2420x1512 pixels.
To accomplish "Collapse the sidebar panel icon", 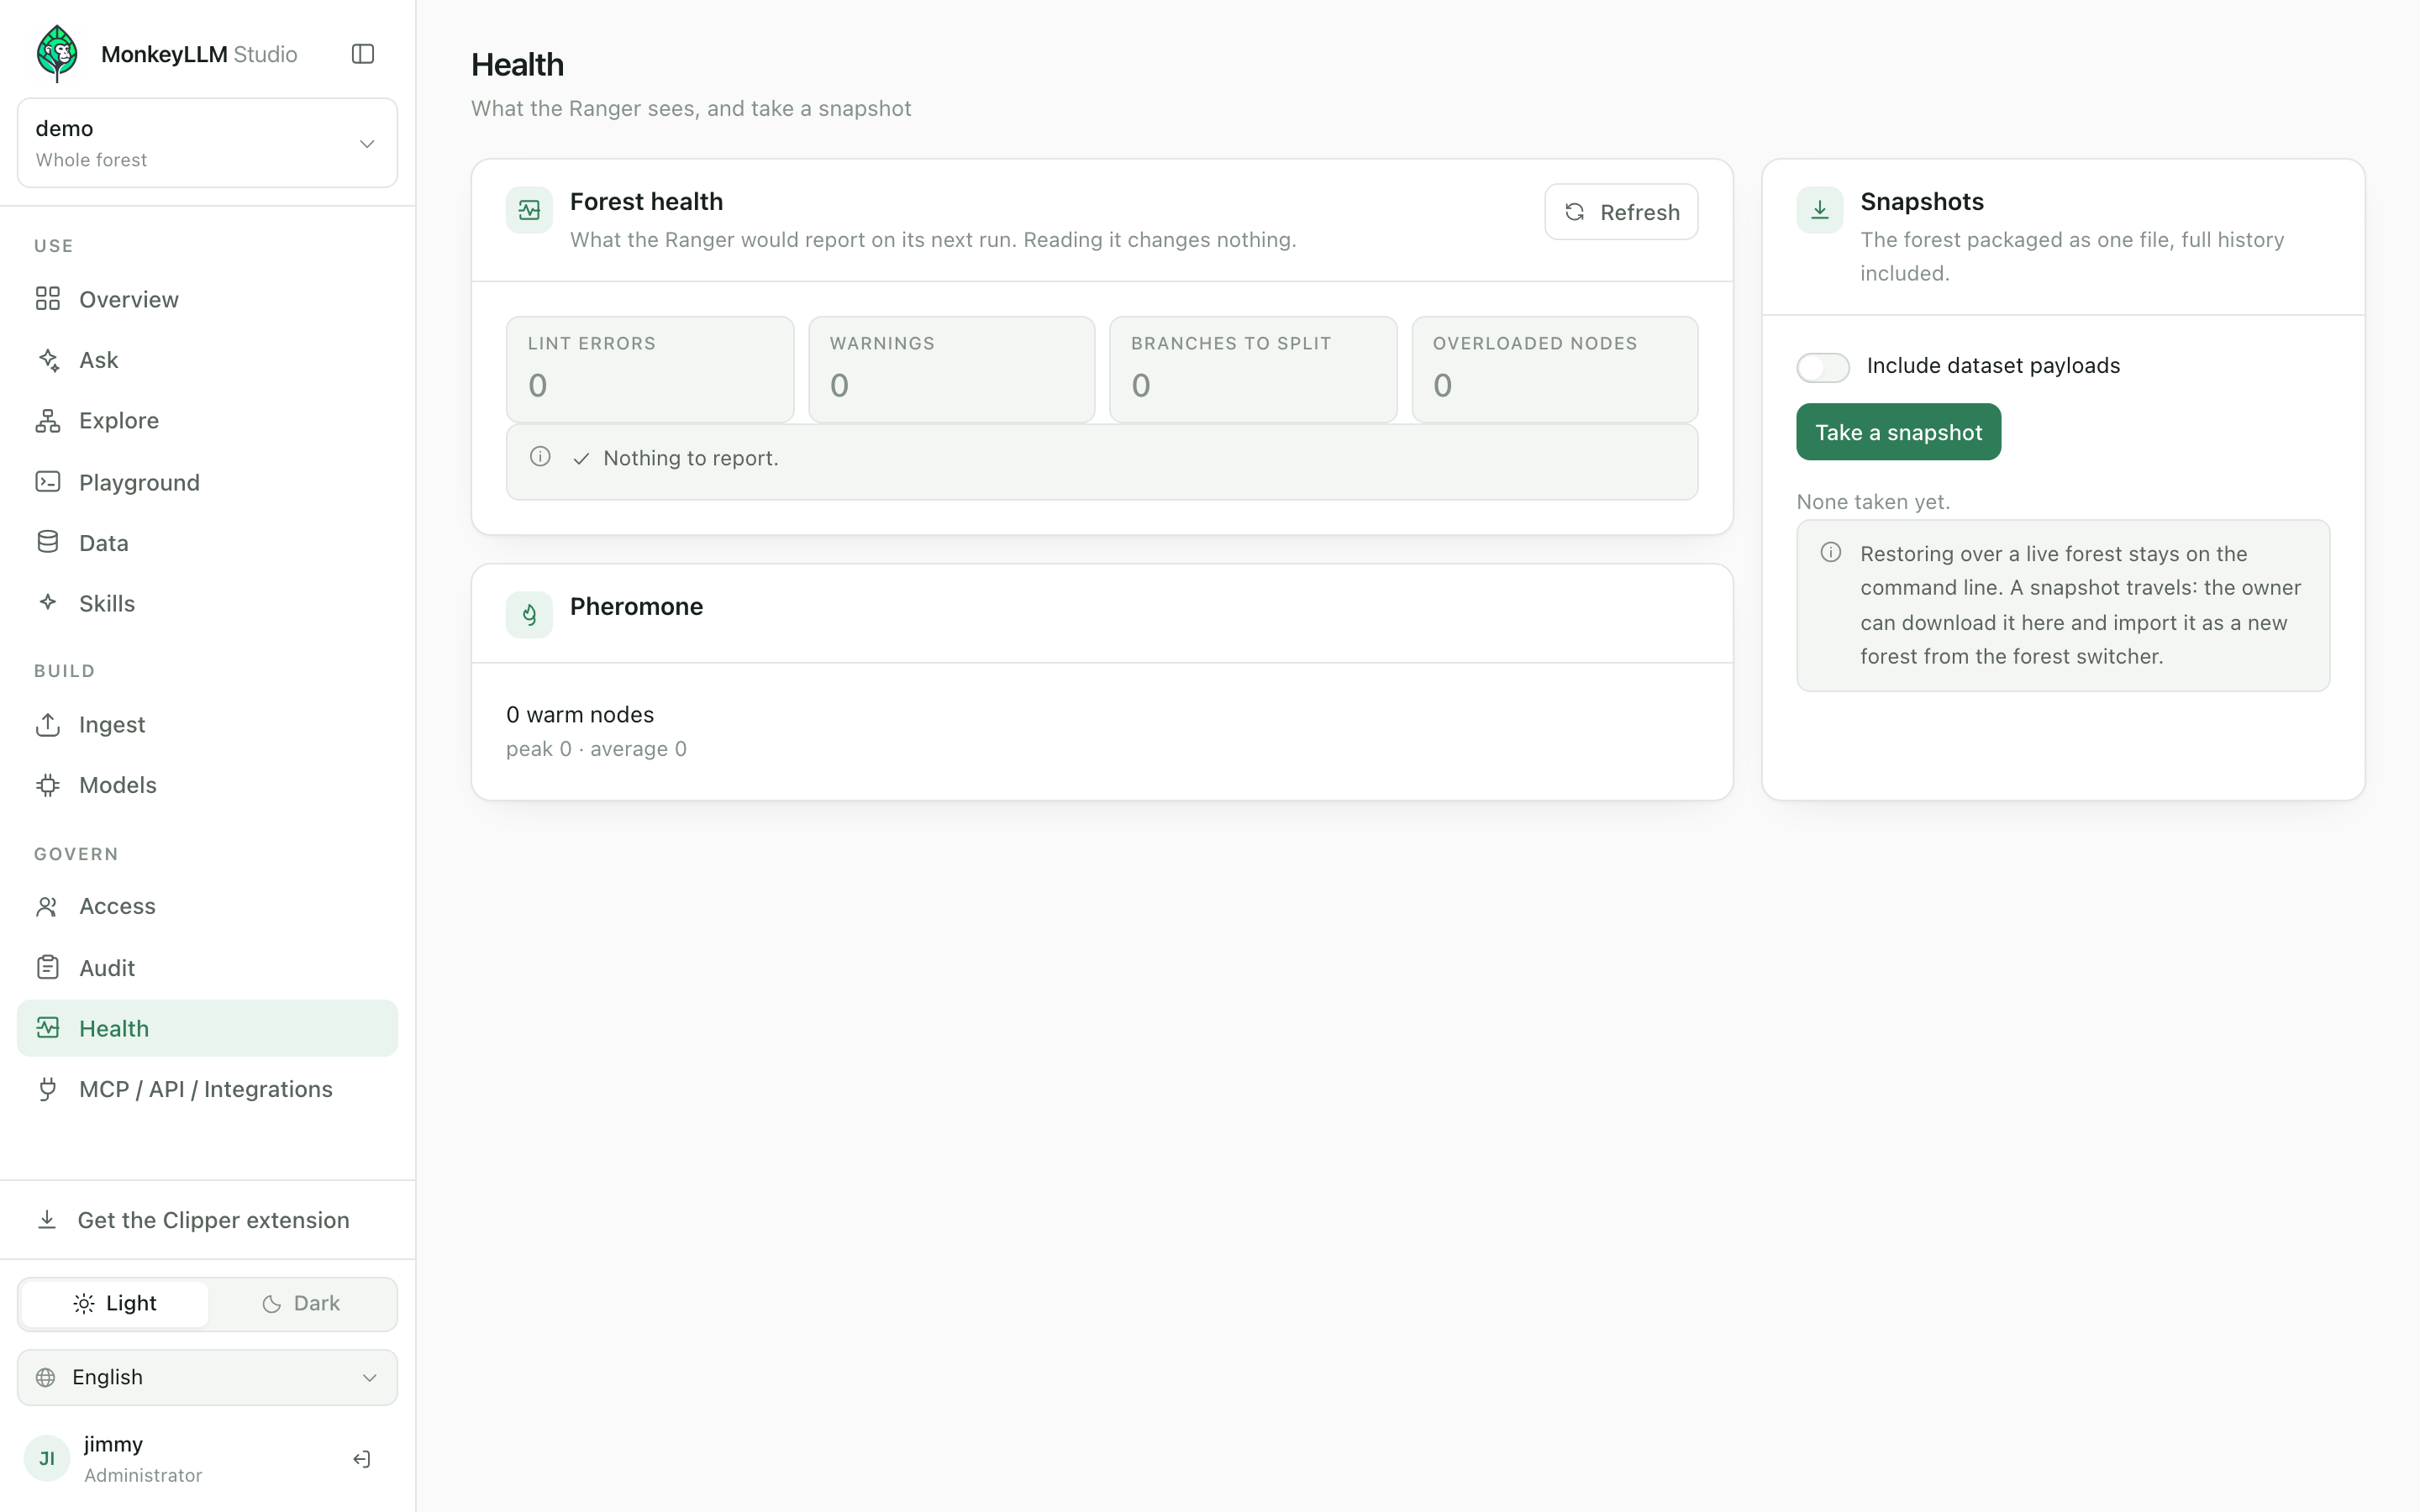I will pos(363,54).
